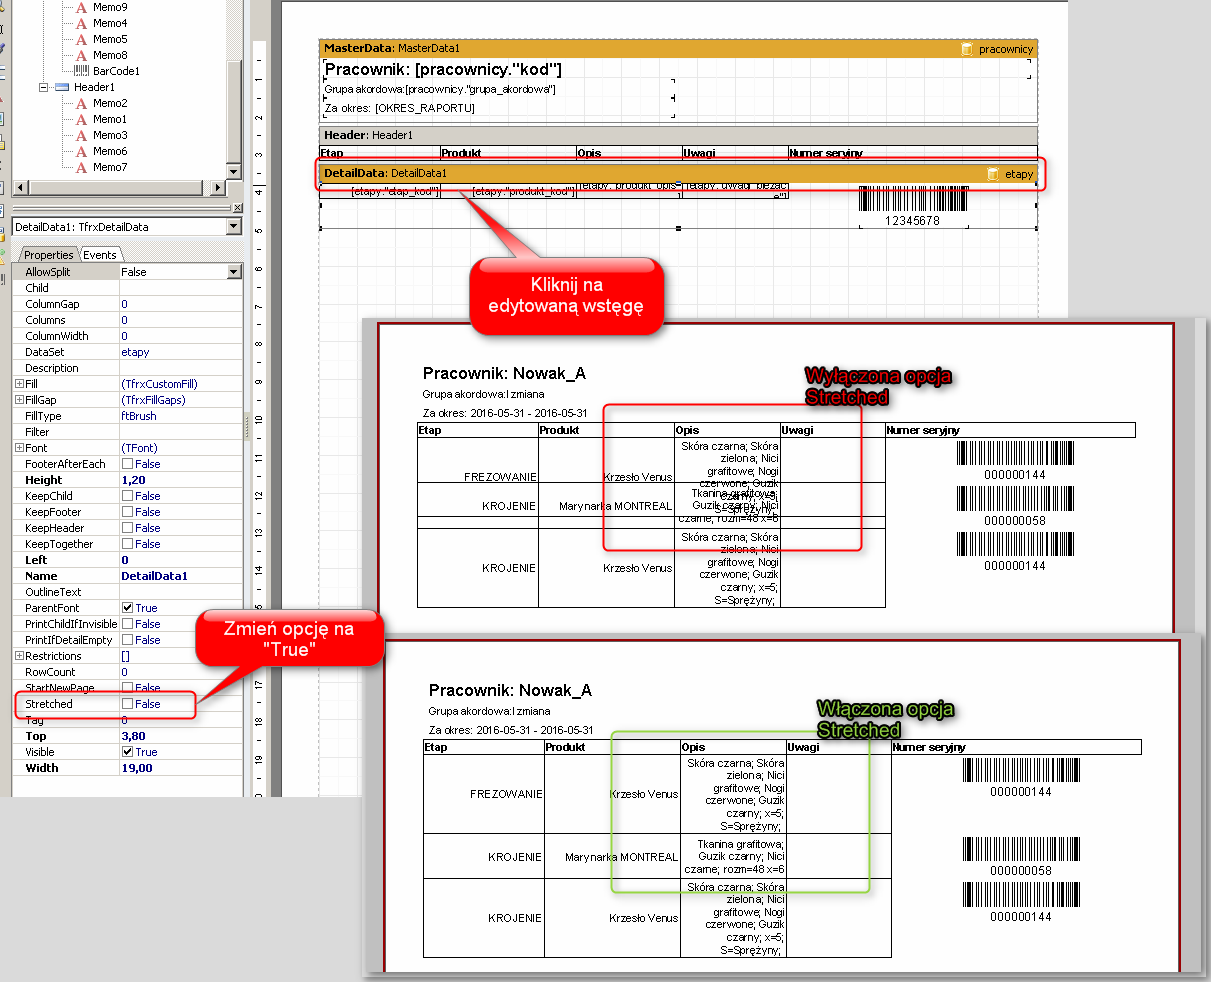Select the Memo9 text object icon
The width and height of the screenshot is (1211, 982).
click(82, 7)
